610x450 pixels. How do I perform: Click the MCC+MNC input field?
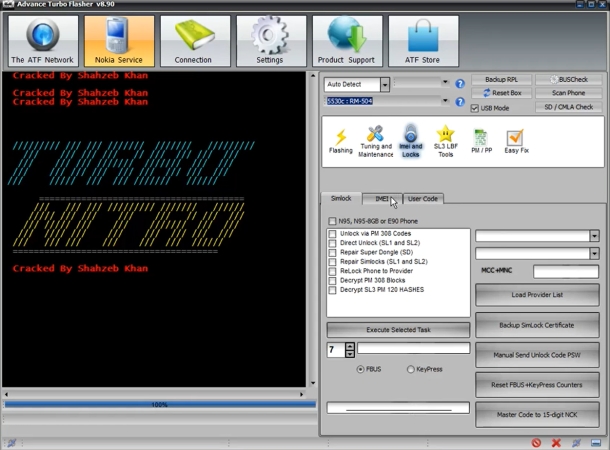[x=566, y=271]
